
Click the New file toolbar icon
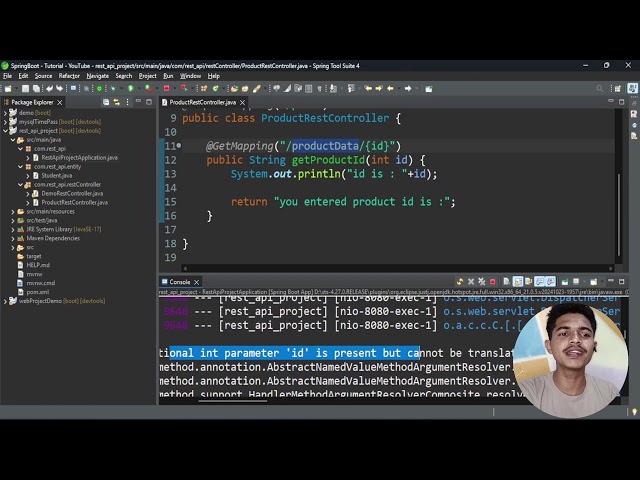pos(8,89)
